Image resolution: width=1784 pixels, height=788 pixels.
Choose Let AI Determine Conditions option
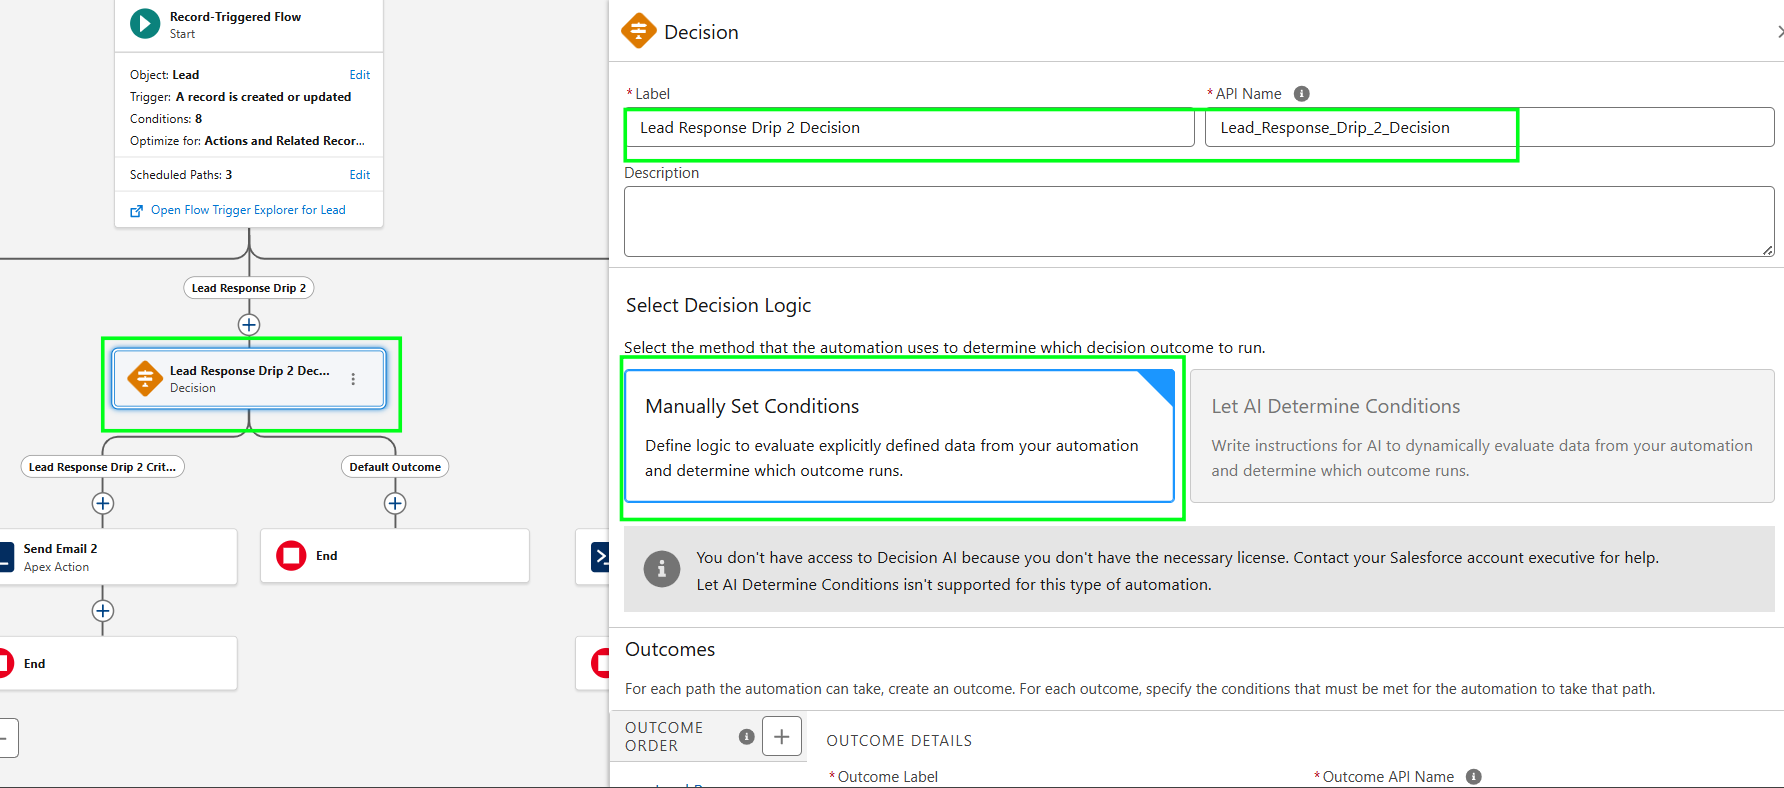click(1482, 436)
